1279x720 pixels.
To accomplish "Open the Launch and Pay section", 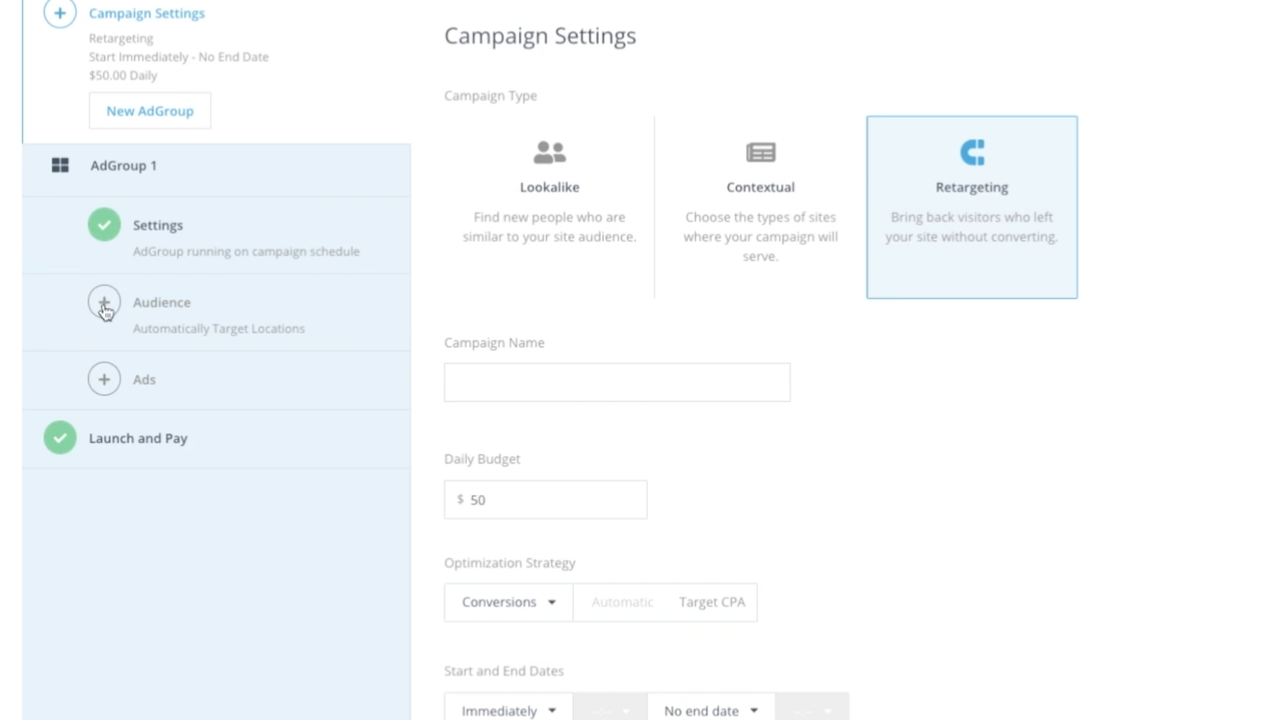I will pos(138,438).
